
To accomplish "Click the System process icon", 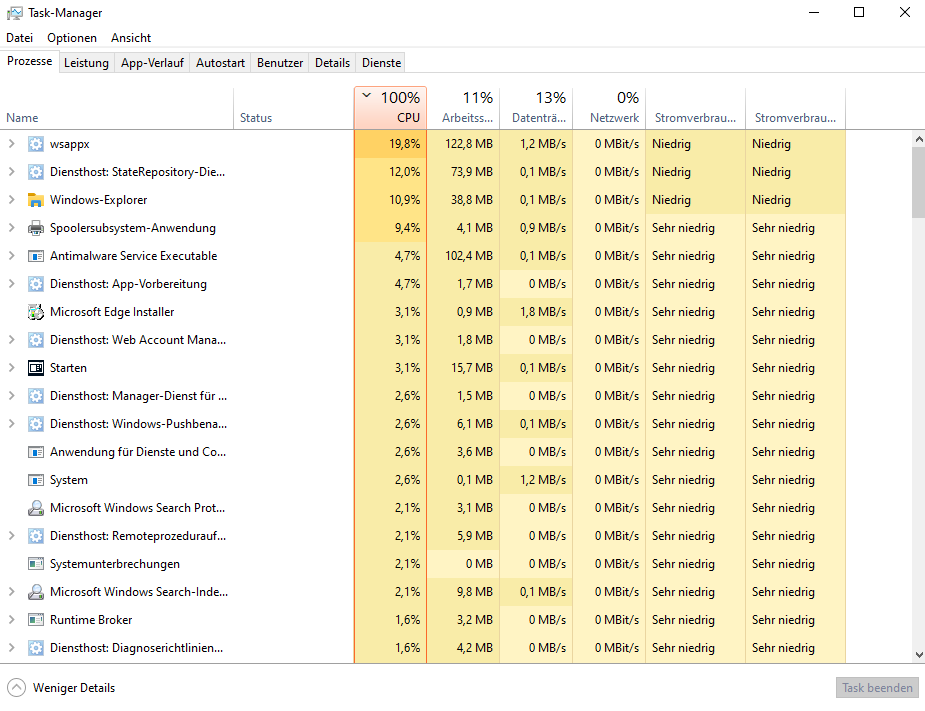I will coord(36,480).
